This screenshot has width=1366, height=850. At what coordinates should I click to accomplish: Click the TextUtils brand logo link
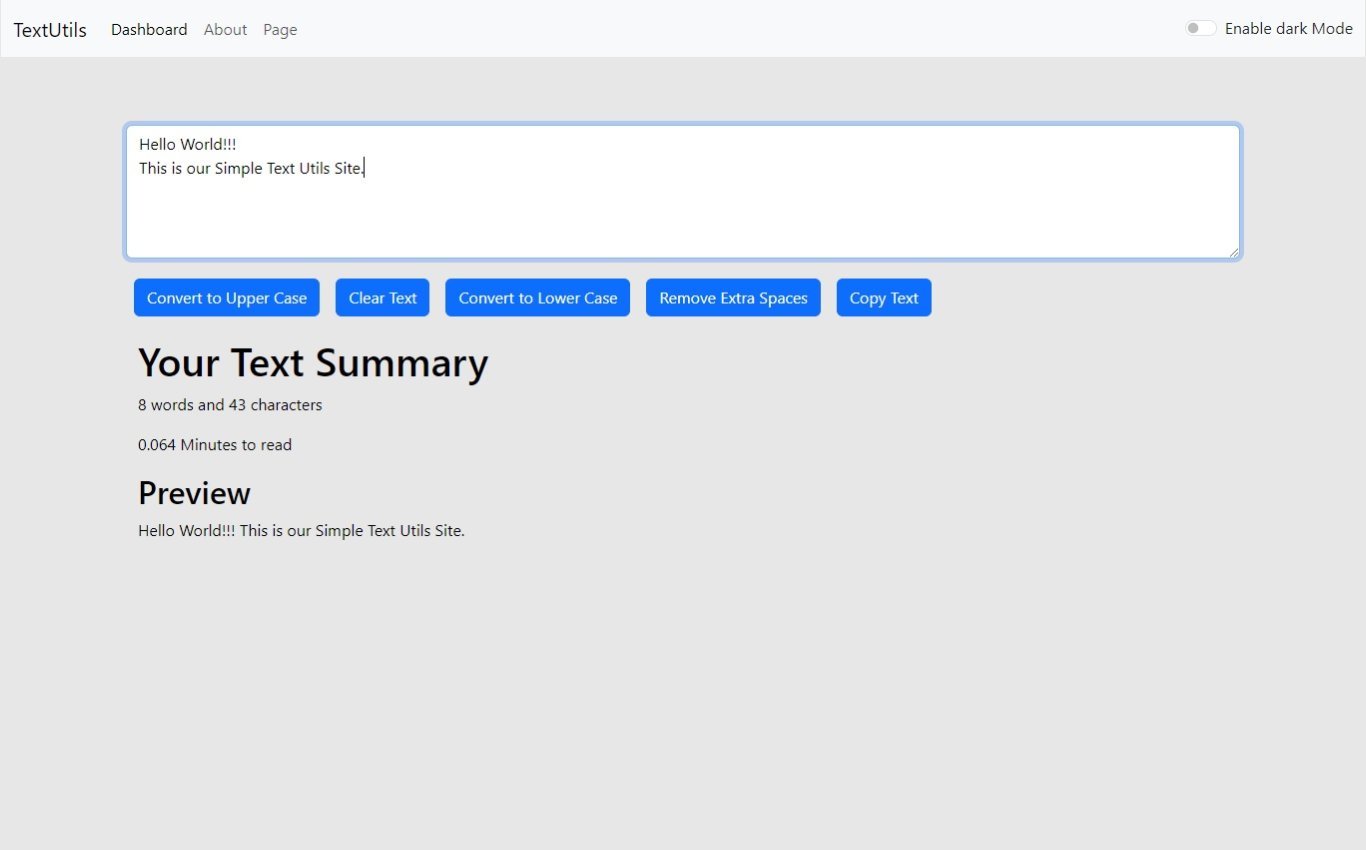(x=50, y=30)
